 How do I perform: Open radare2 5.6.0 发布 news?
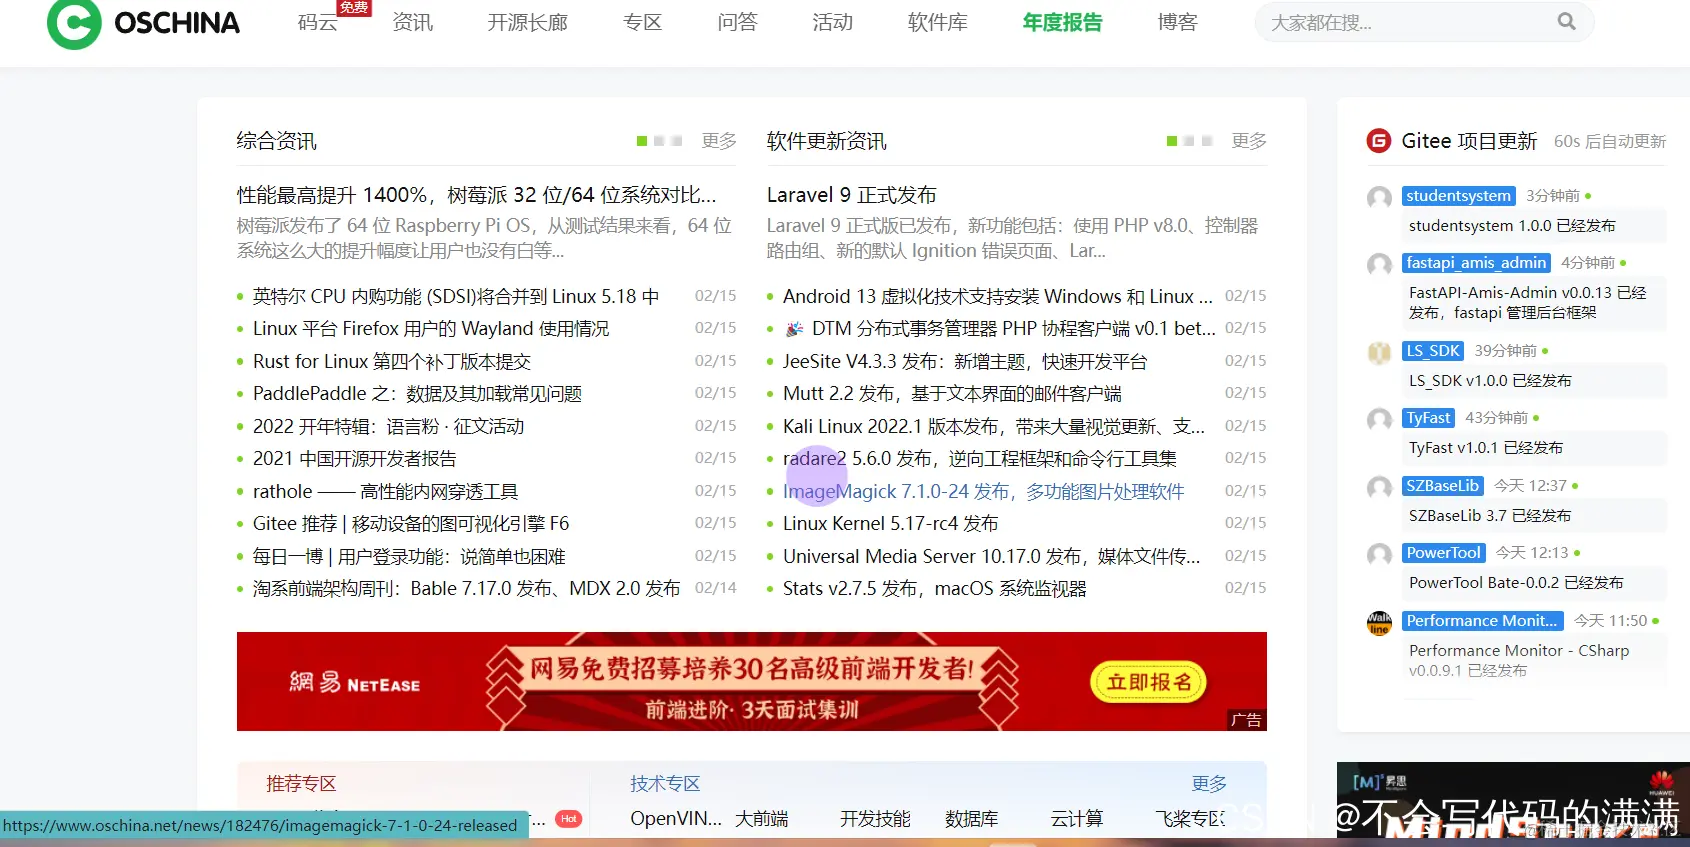980,459
